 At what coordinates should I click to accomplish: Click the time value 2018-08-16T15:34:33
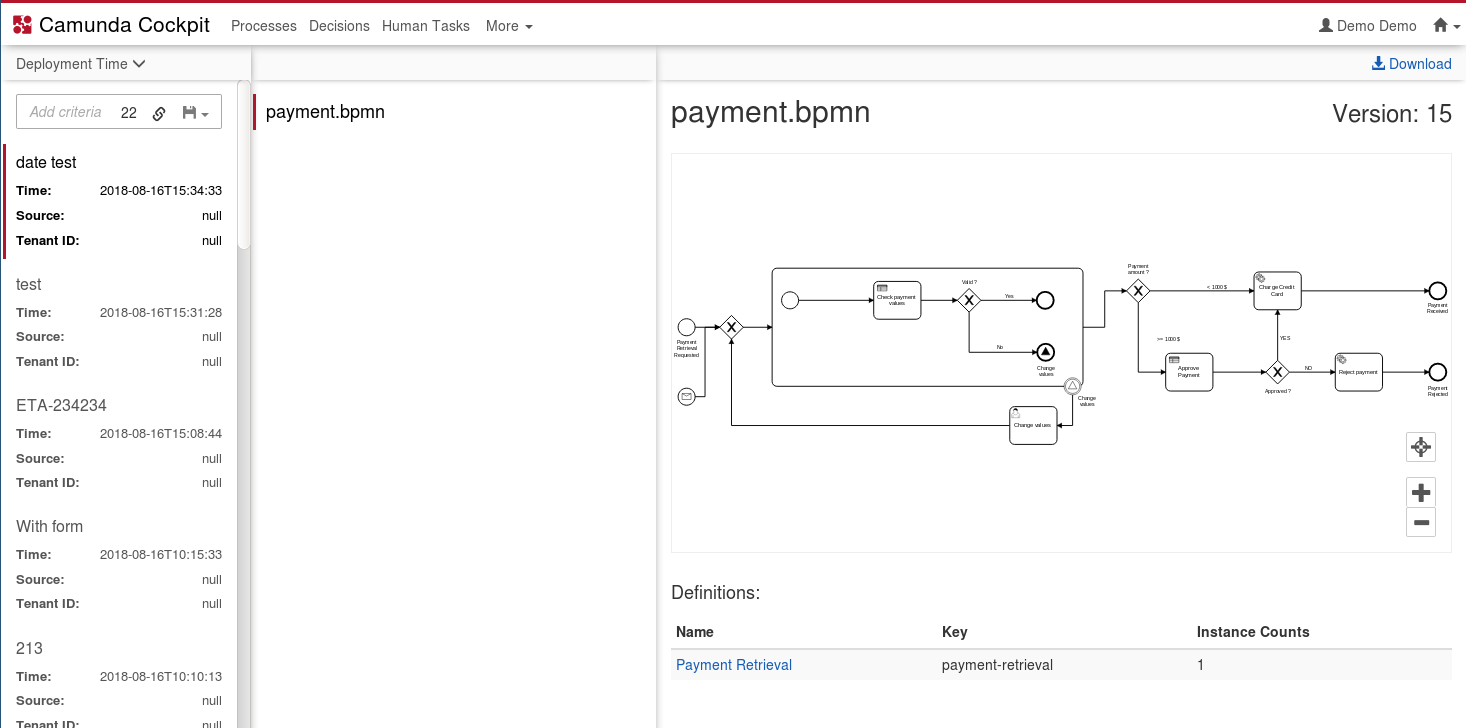[161, 191]
